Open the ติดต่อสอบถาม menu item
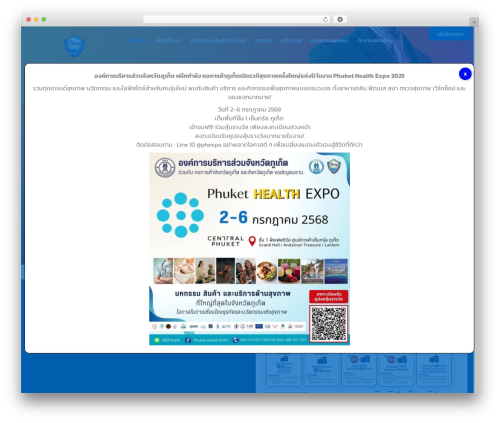 click(x=374, y=41)
